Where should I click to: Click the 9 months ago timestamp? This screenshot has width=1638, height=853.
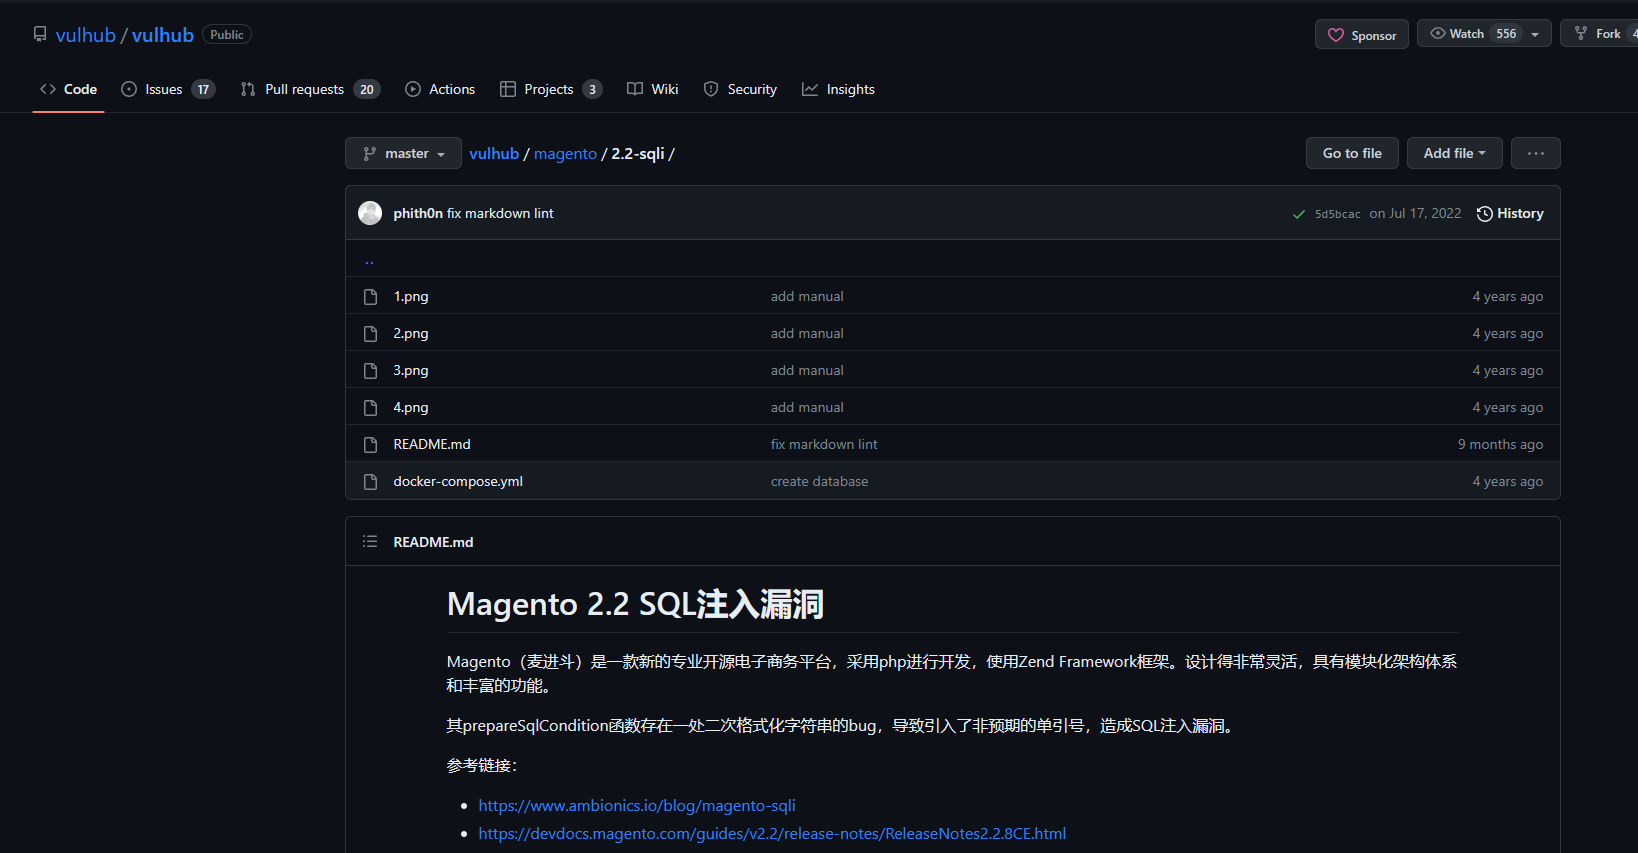pos(1500,445)
